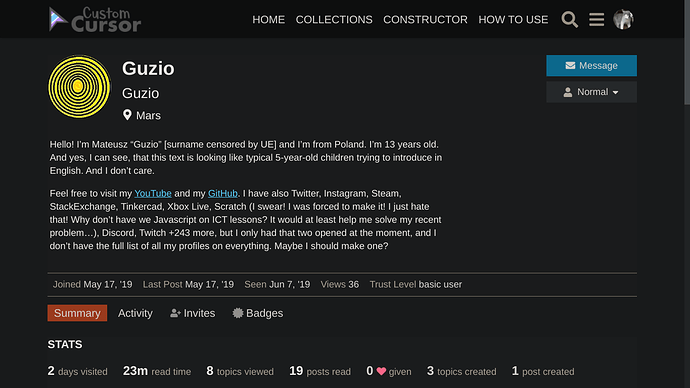
Task: Open the user avatar in header
Action: (x=623, y=19)
